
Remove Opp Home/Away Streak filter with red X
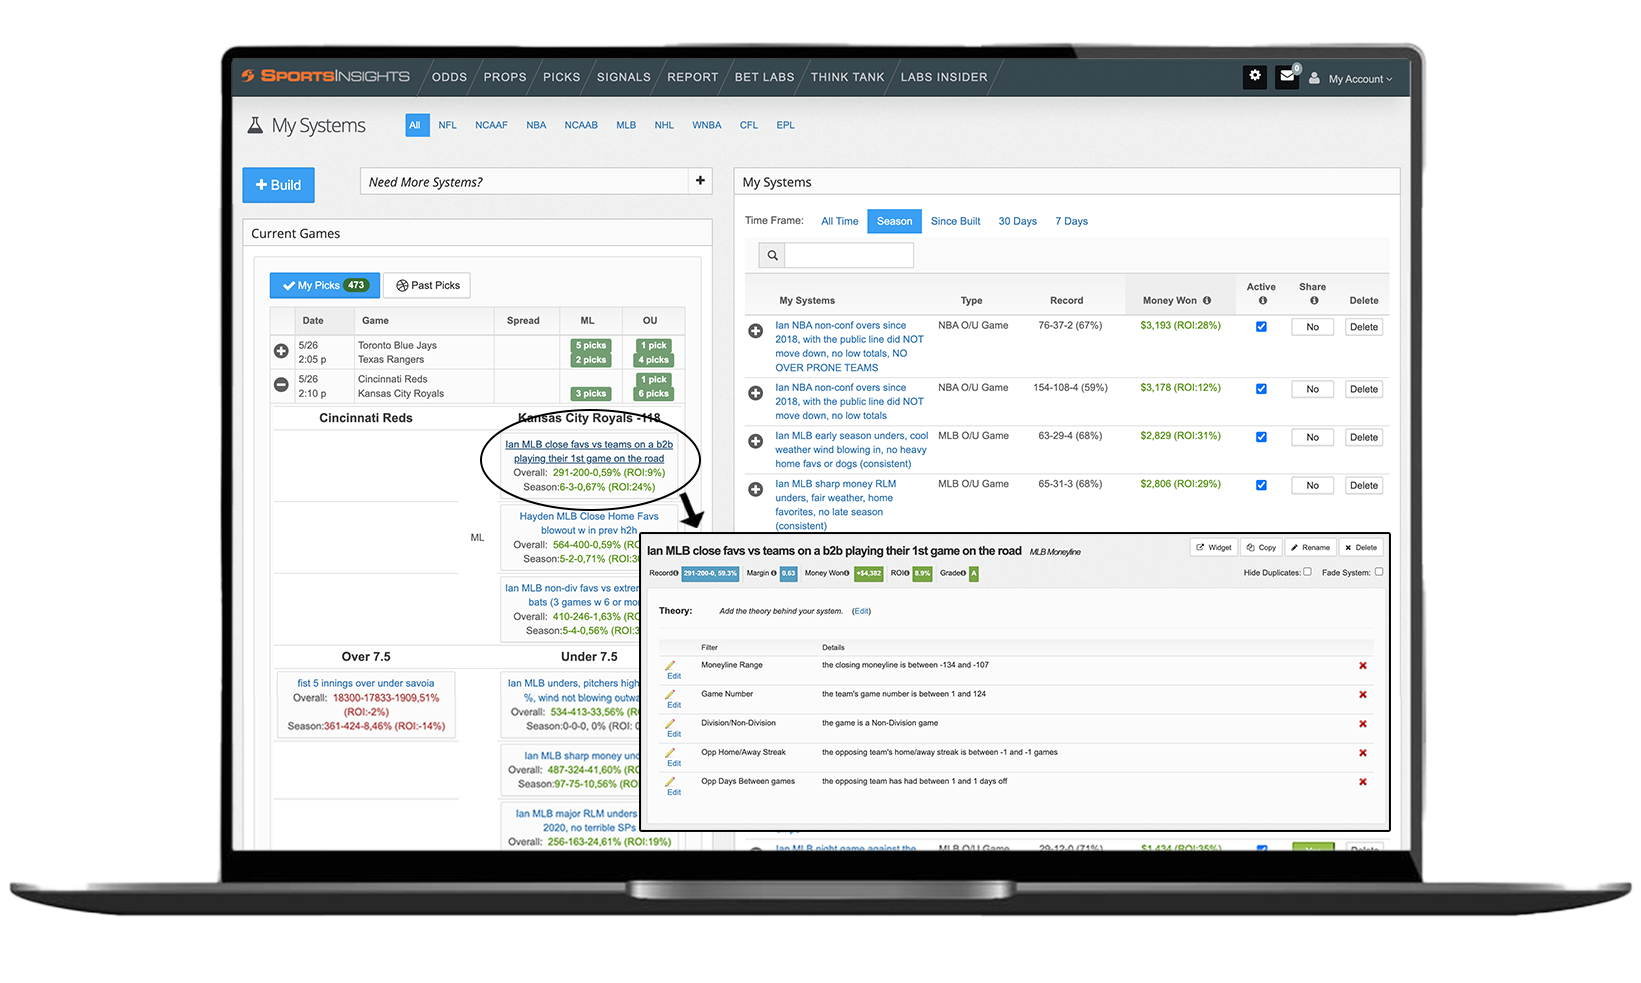(x=1363, y=753)
